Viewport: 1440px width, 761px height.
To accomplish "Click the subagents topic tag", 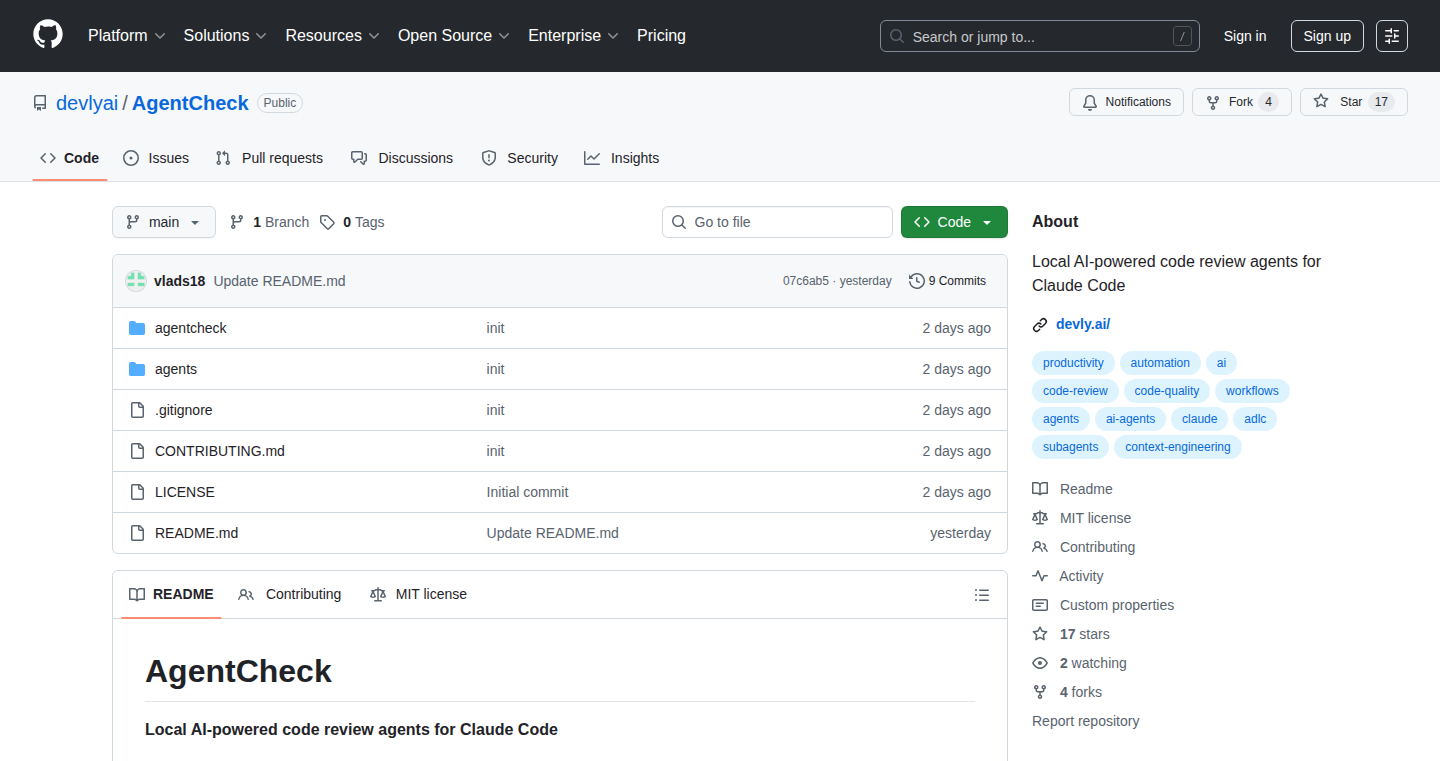I will [1070, 447].
